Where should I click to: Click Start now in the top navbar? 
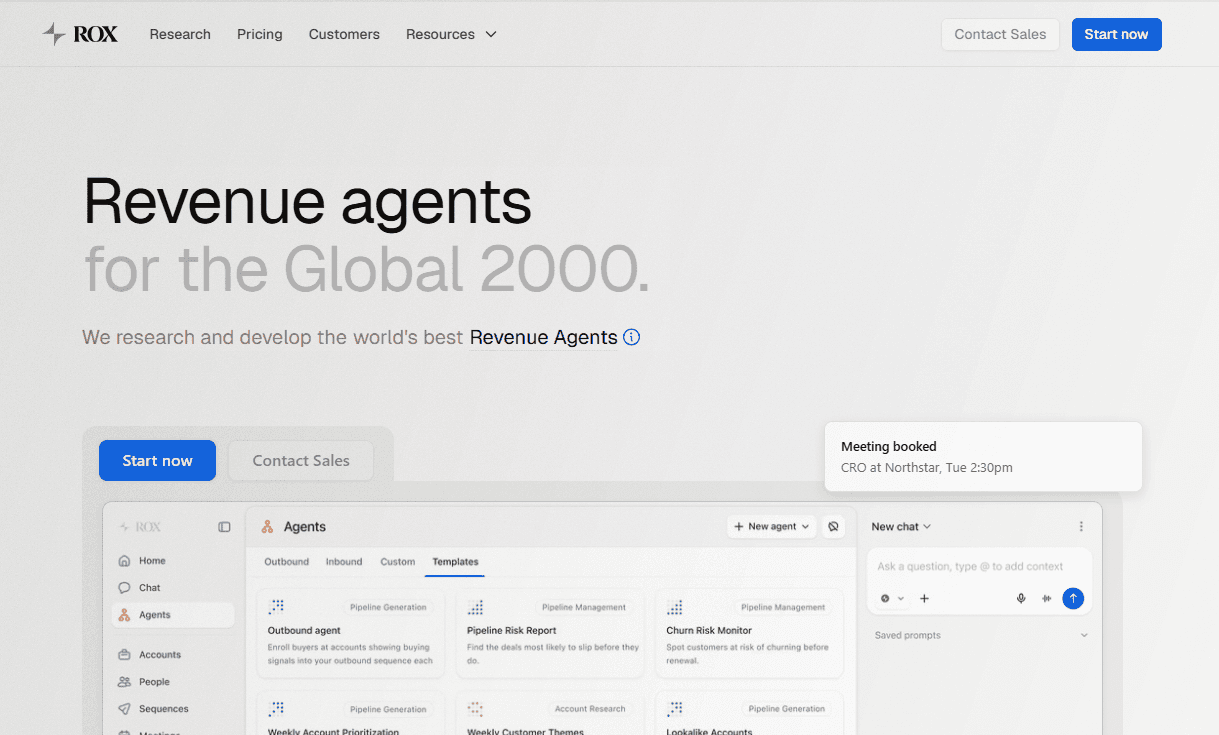pos(1116,34)
